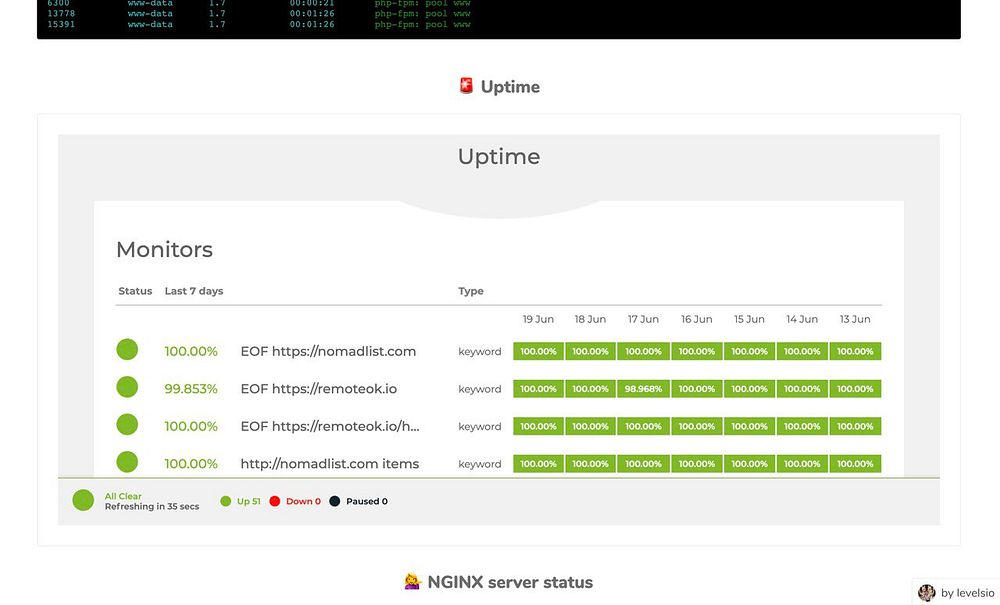
Task: Click the levelsio avatar picture
Action: [927, 593]
